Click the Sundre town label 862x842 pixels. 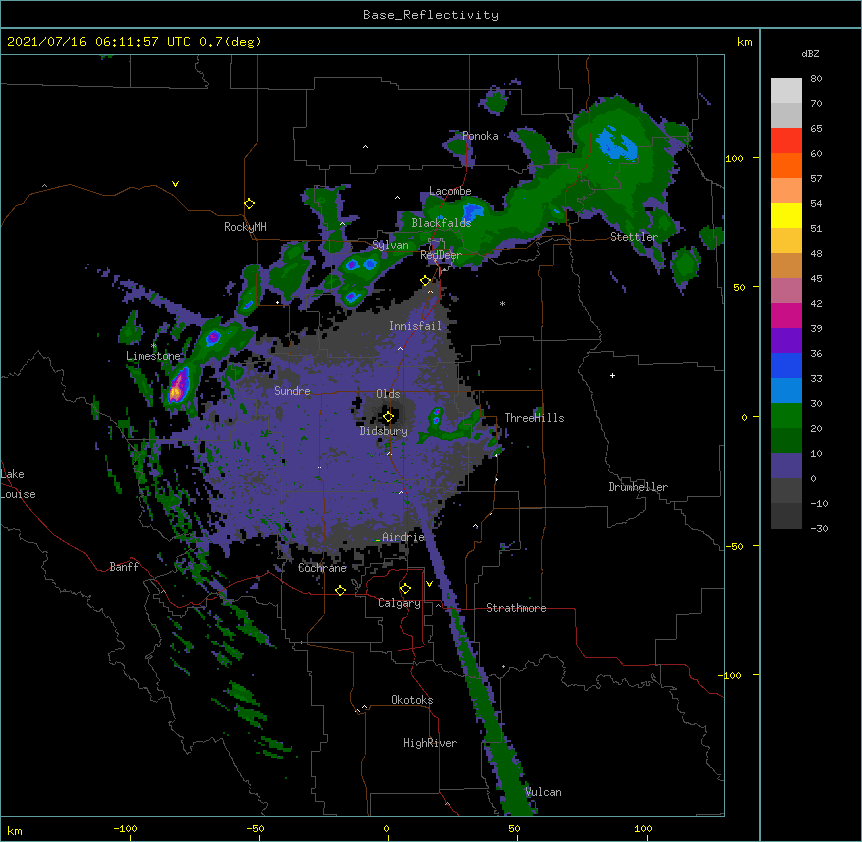(292, 391)
